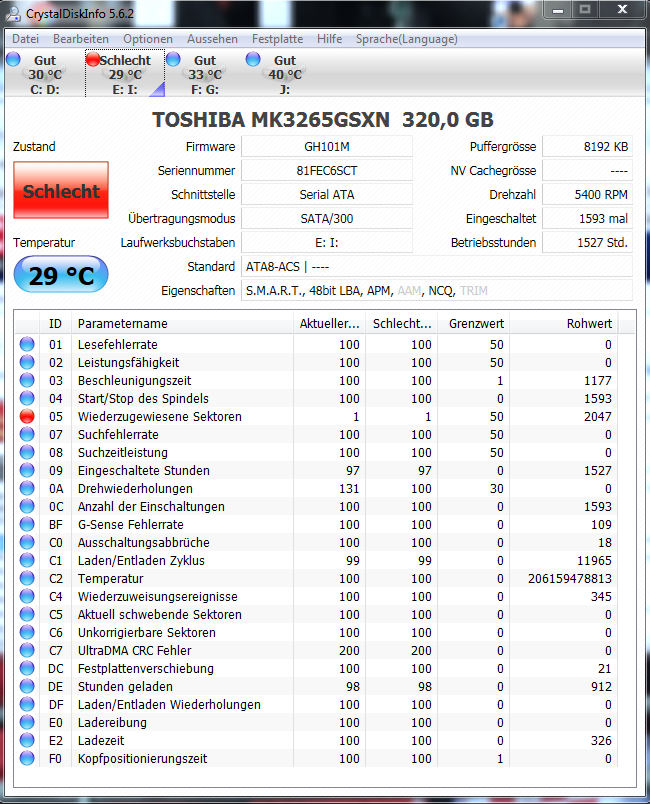Click the Betriebsstunden field 1527 Std.
Viewport: 650px width, 804px height.
587,243
